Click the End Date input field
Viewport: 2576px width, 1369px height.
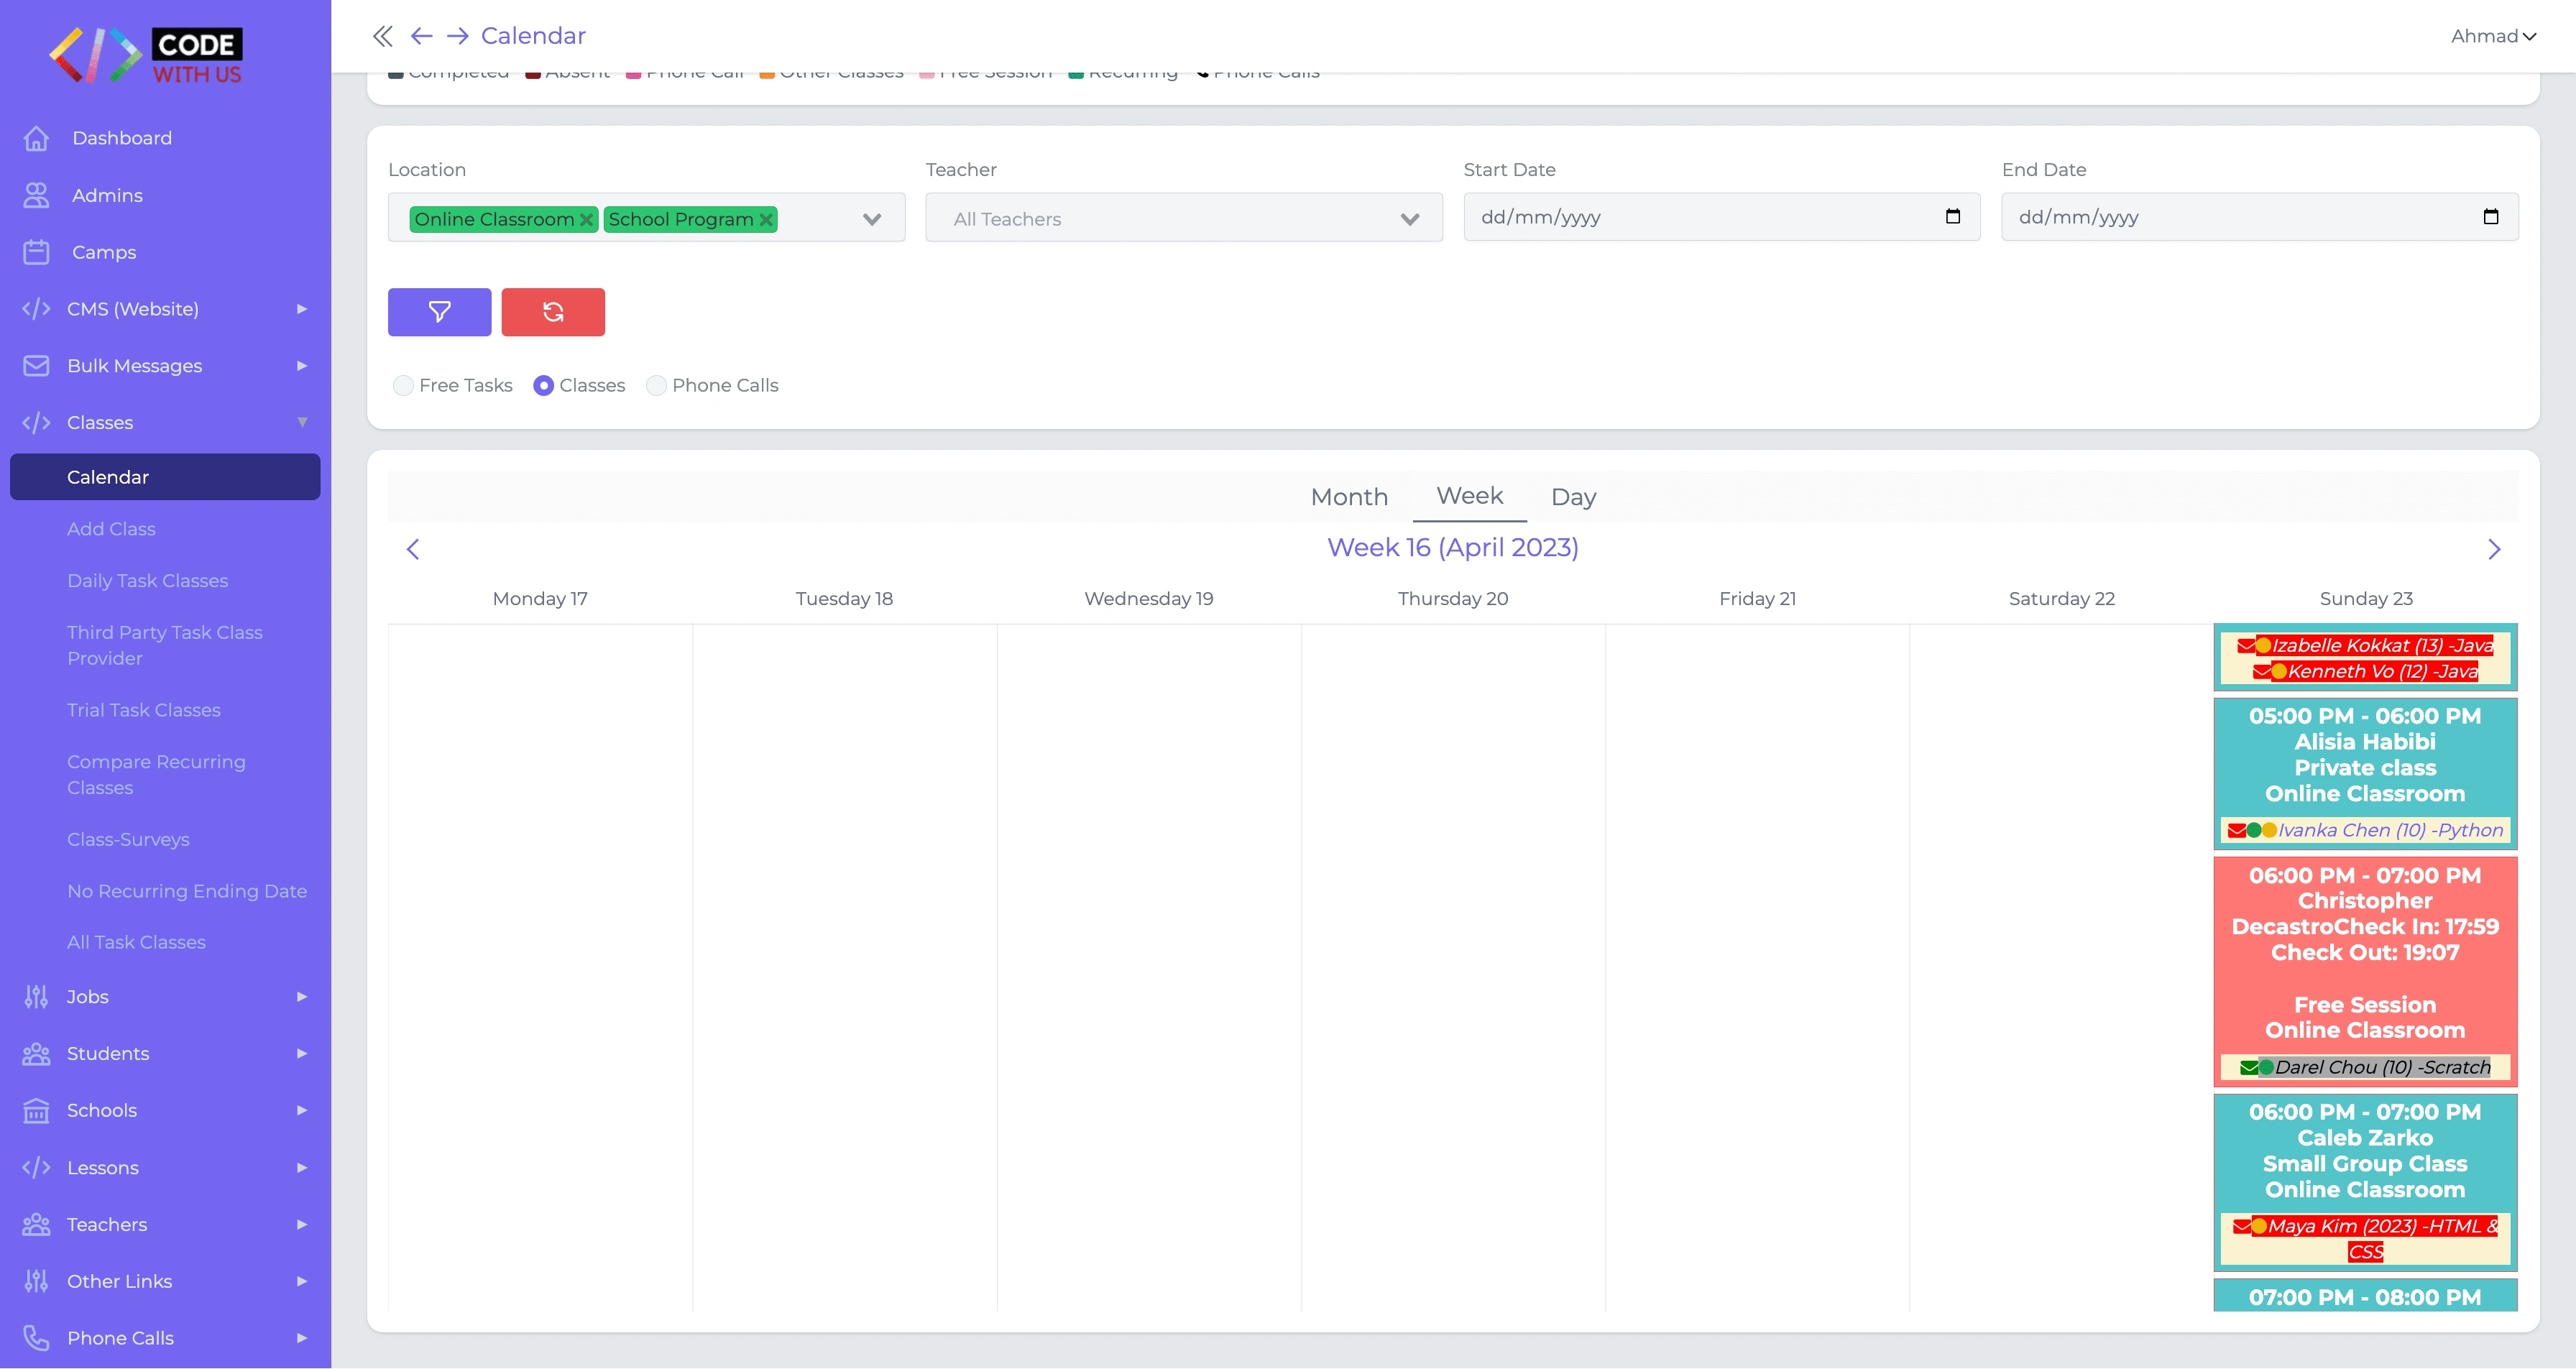tap(2259, 217)
